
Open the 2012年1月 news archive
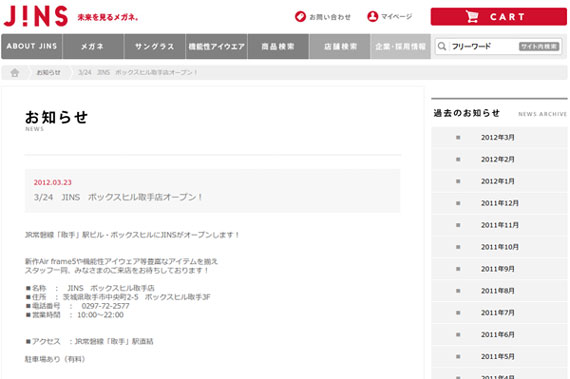pyautogui.click(x=499, y=181)
